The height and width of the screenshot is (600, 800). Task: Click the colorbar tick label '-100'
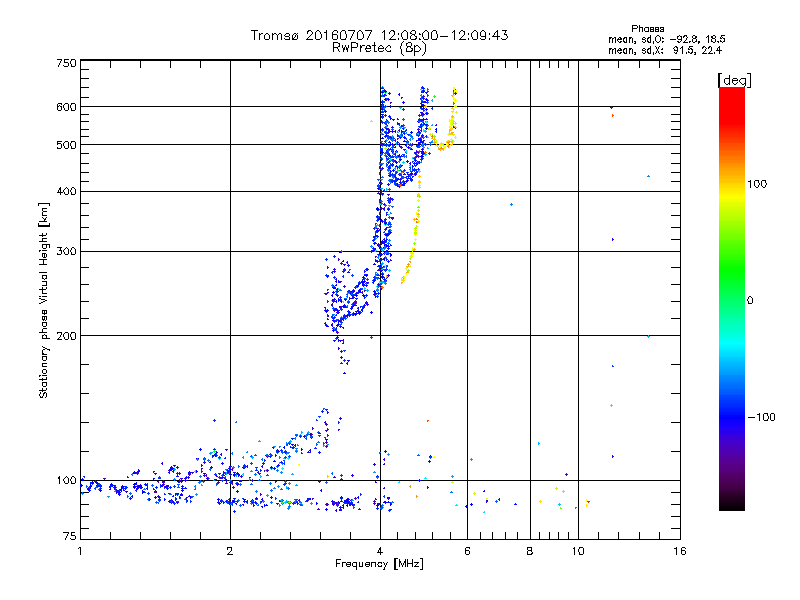click(761, 417)
